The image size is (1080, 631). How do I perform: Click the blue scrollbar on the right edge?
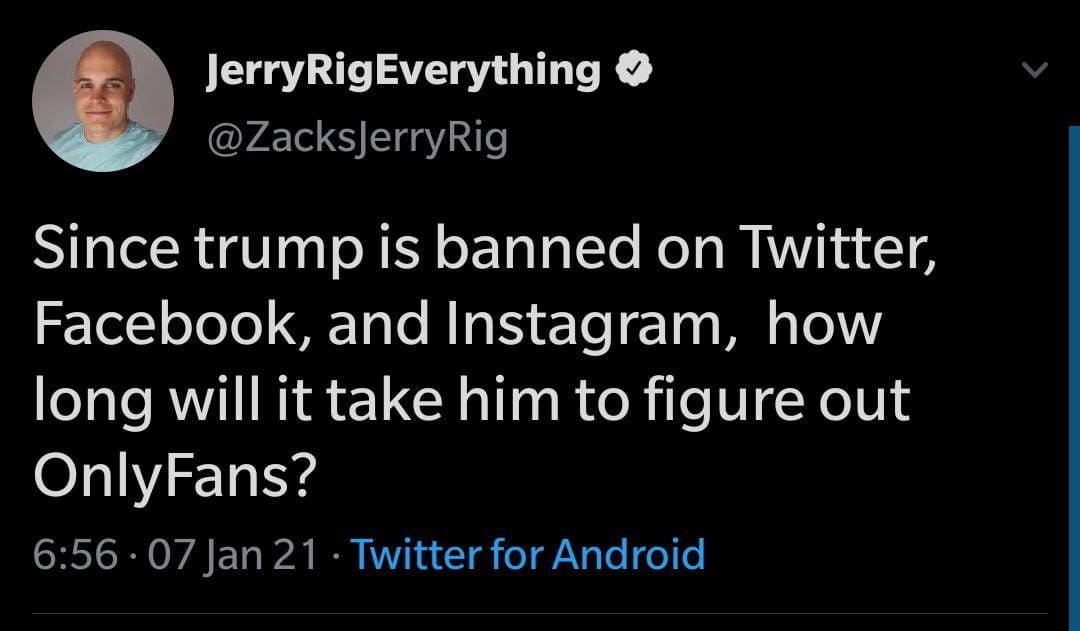pyautogui.click(x=1074, y=350)
